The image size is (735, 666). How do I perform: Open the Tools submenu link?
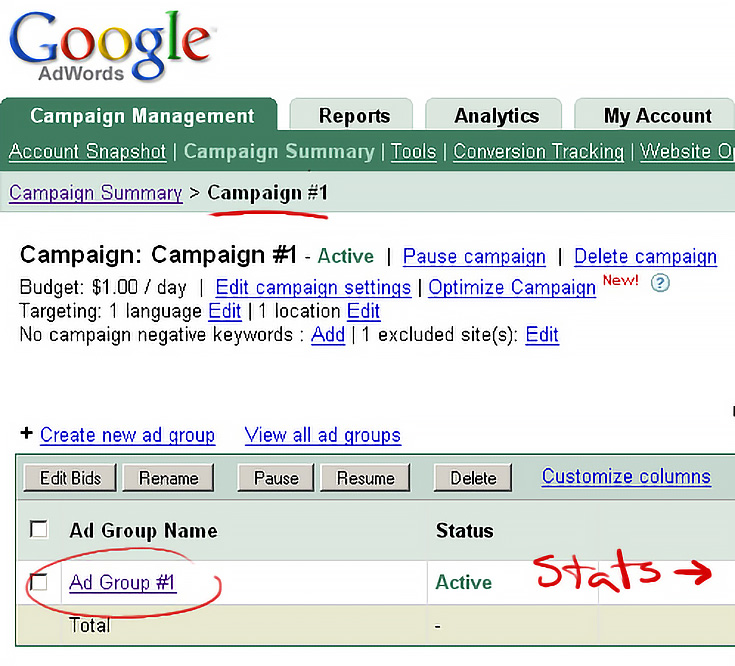[413, 152]
